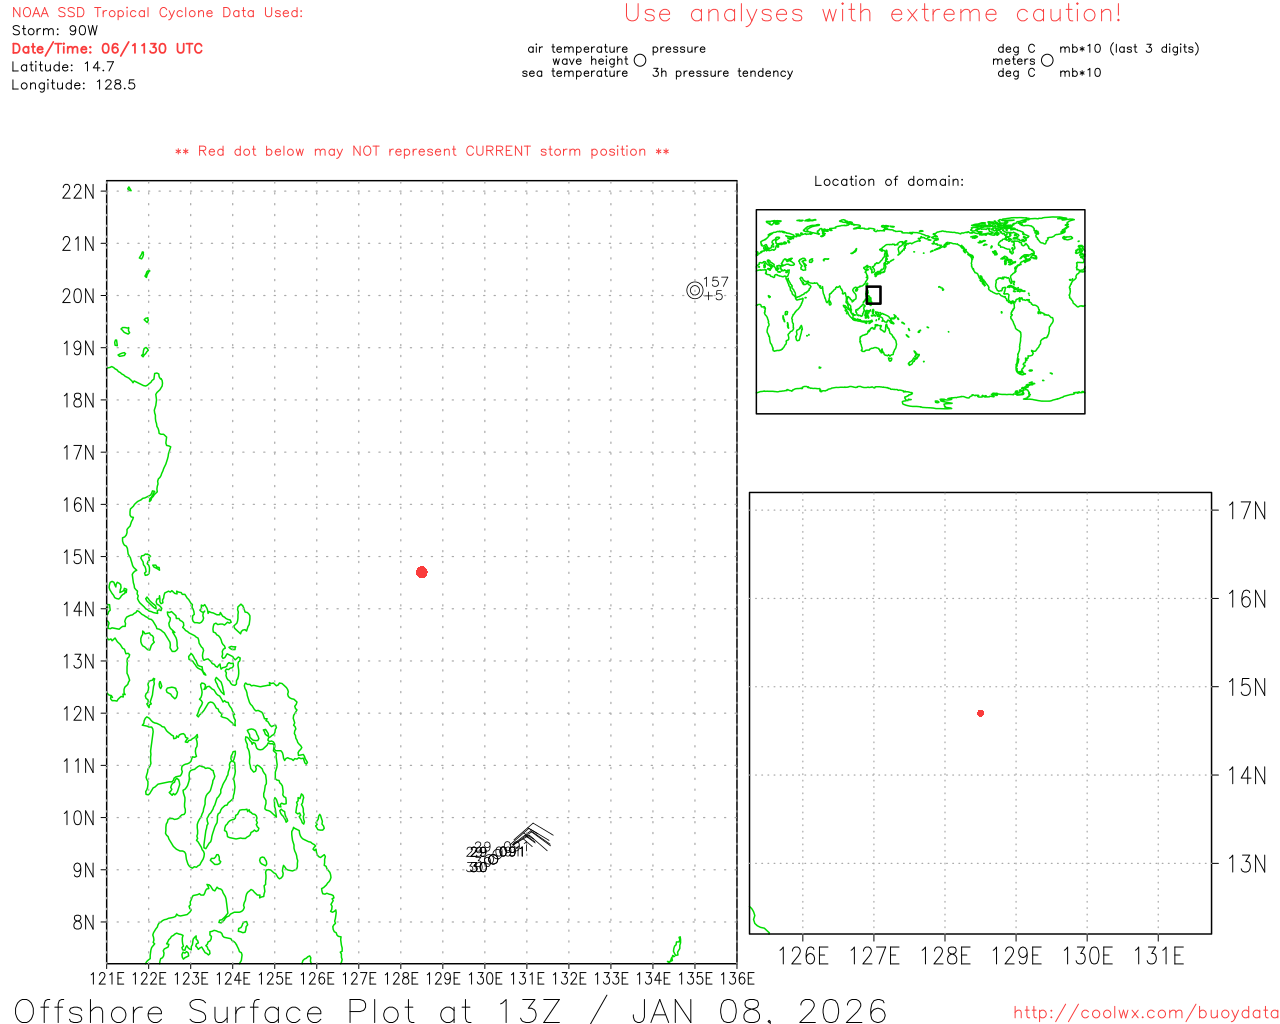Click the '22N' latitude axis label

(78, 192)
